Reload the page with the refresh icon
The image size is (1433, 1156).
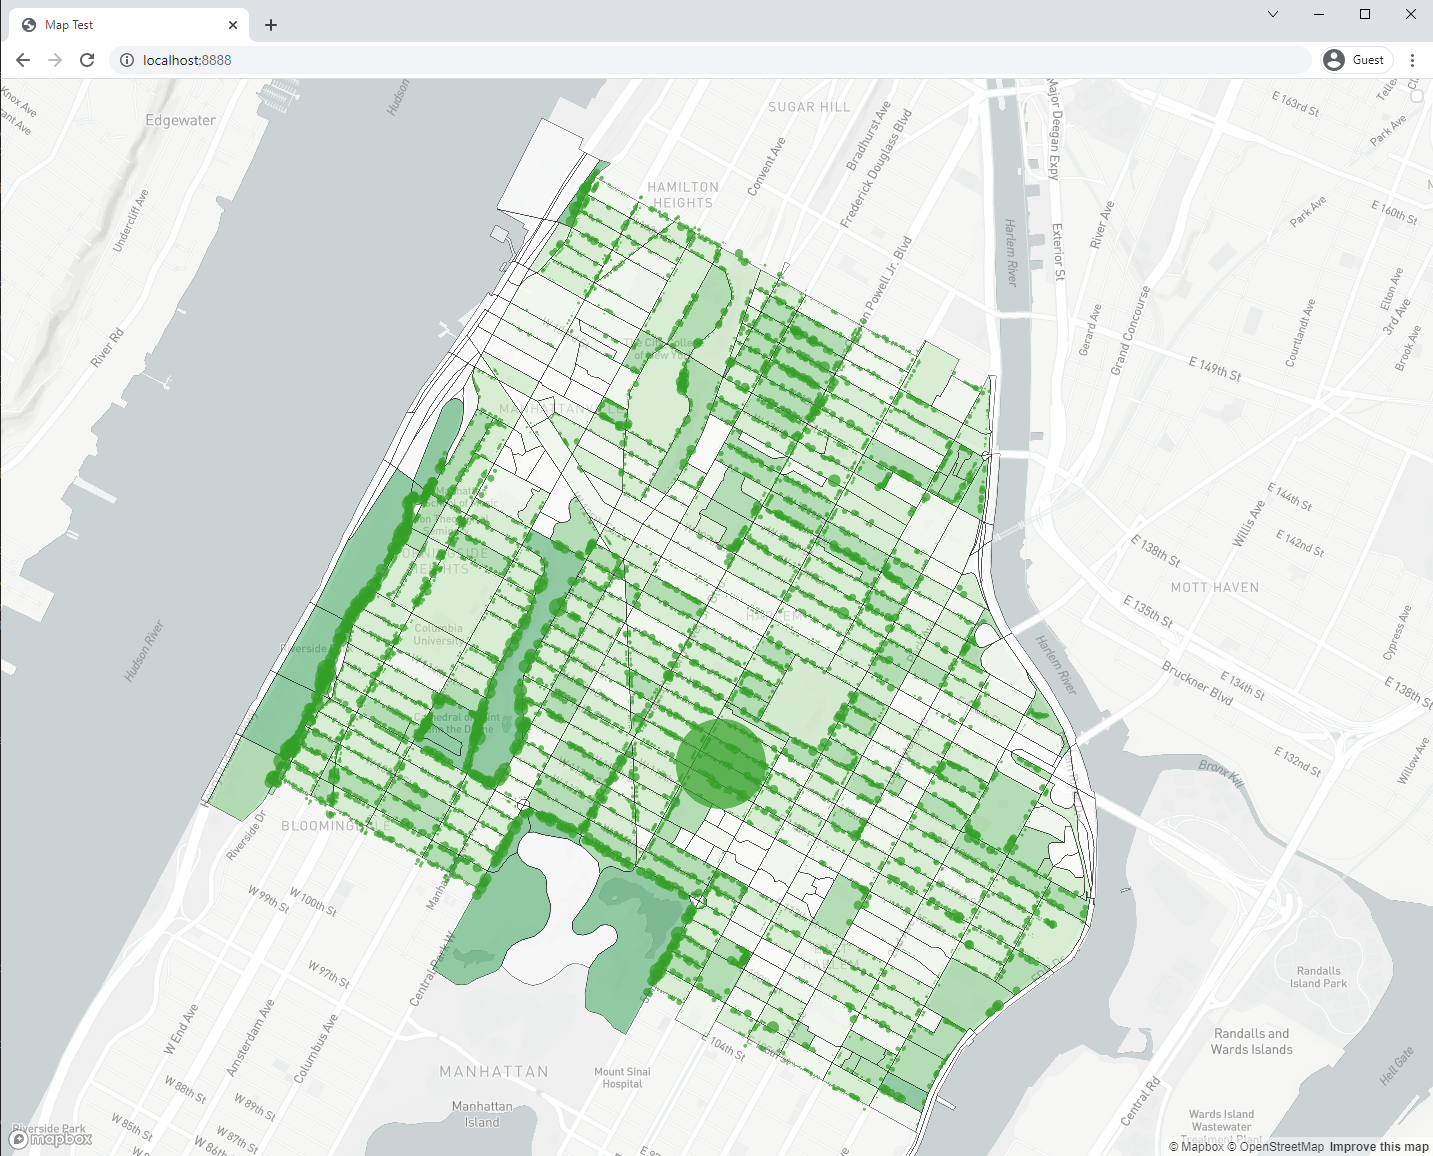click(87, 60)
